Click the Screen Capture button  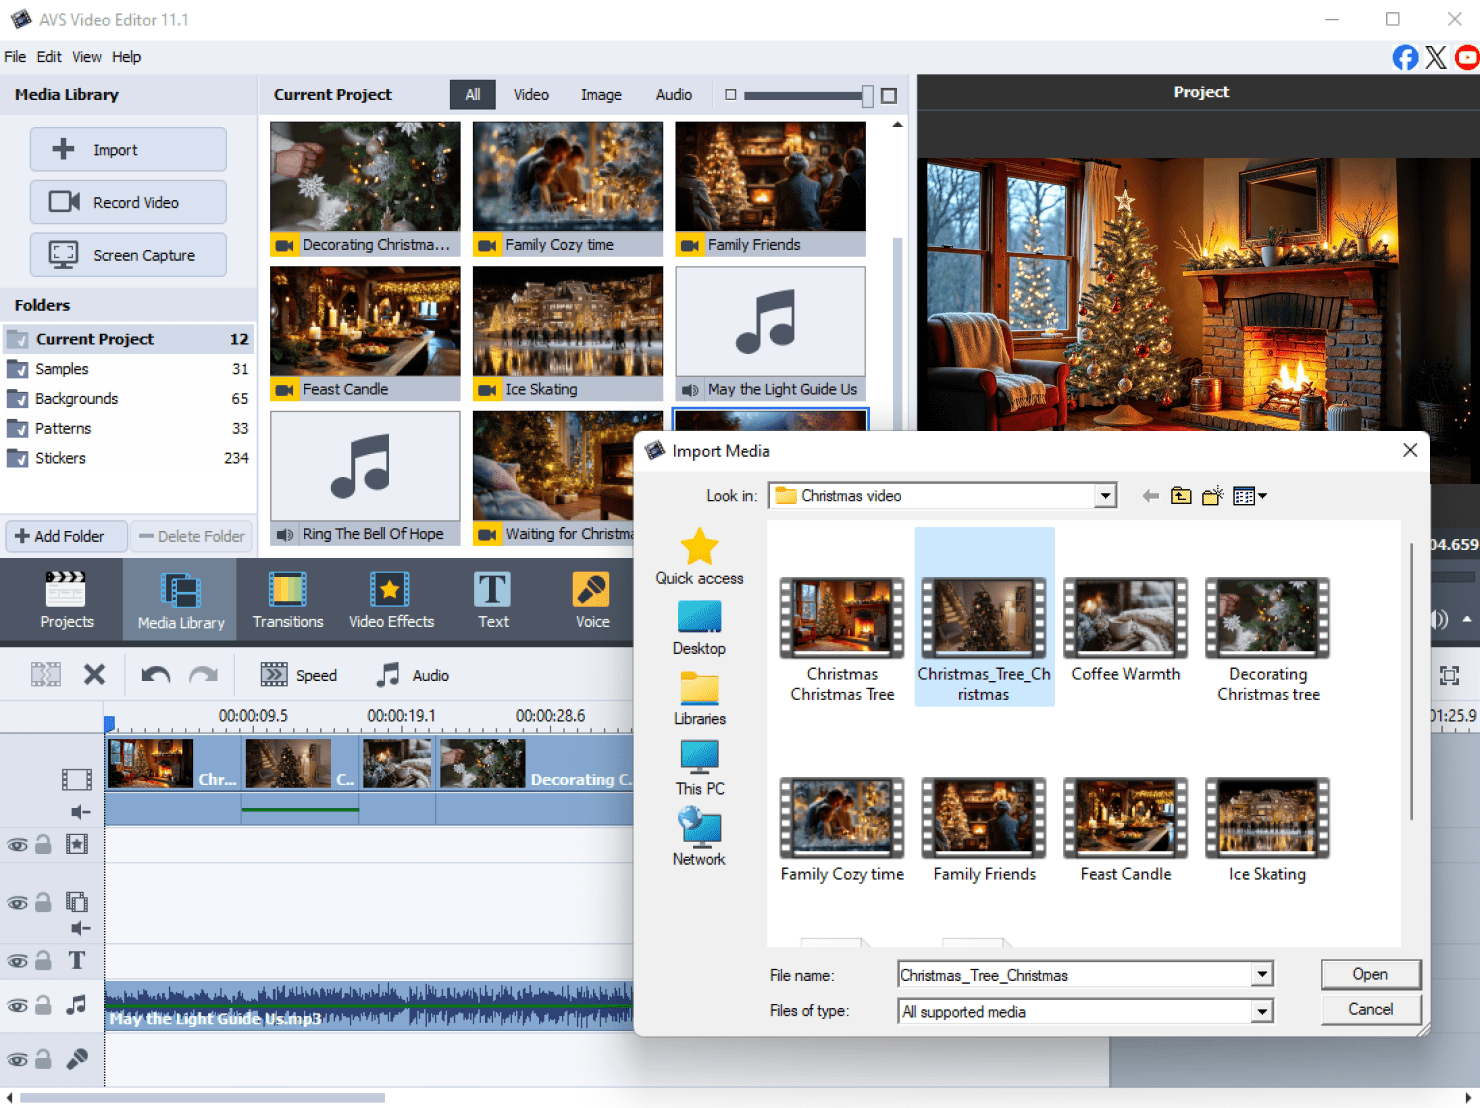click(128, 255)
